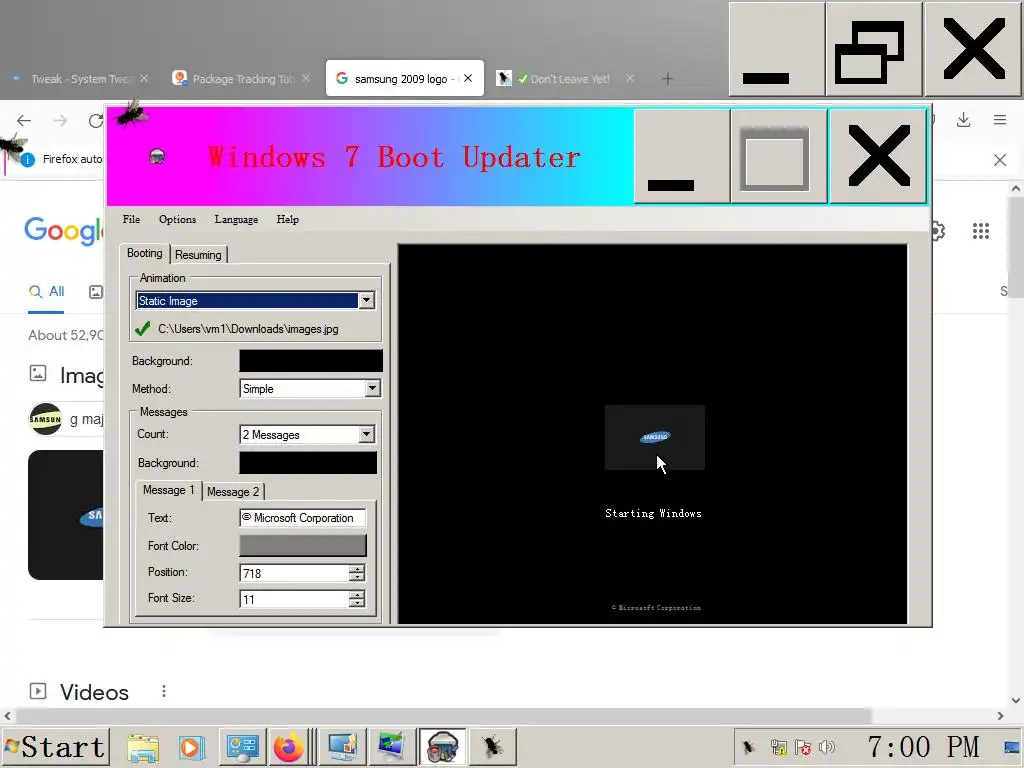Go back in Firefox

tap(24, 121)
